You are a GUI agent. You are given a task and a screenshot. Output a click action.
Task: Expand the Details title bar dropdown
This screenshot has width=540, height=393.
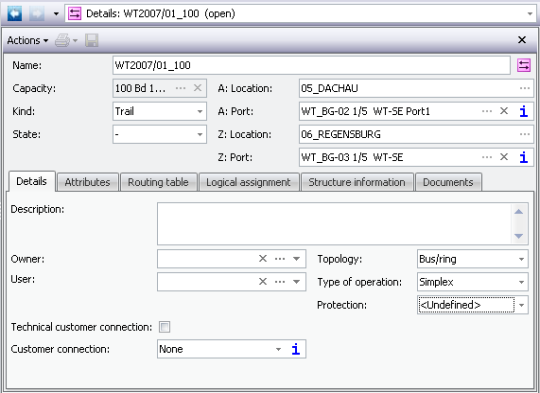pos(530,14)
